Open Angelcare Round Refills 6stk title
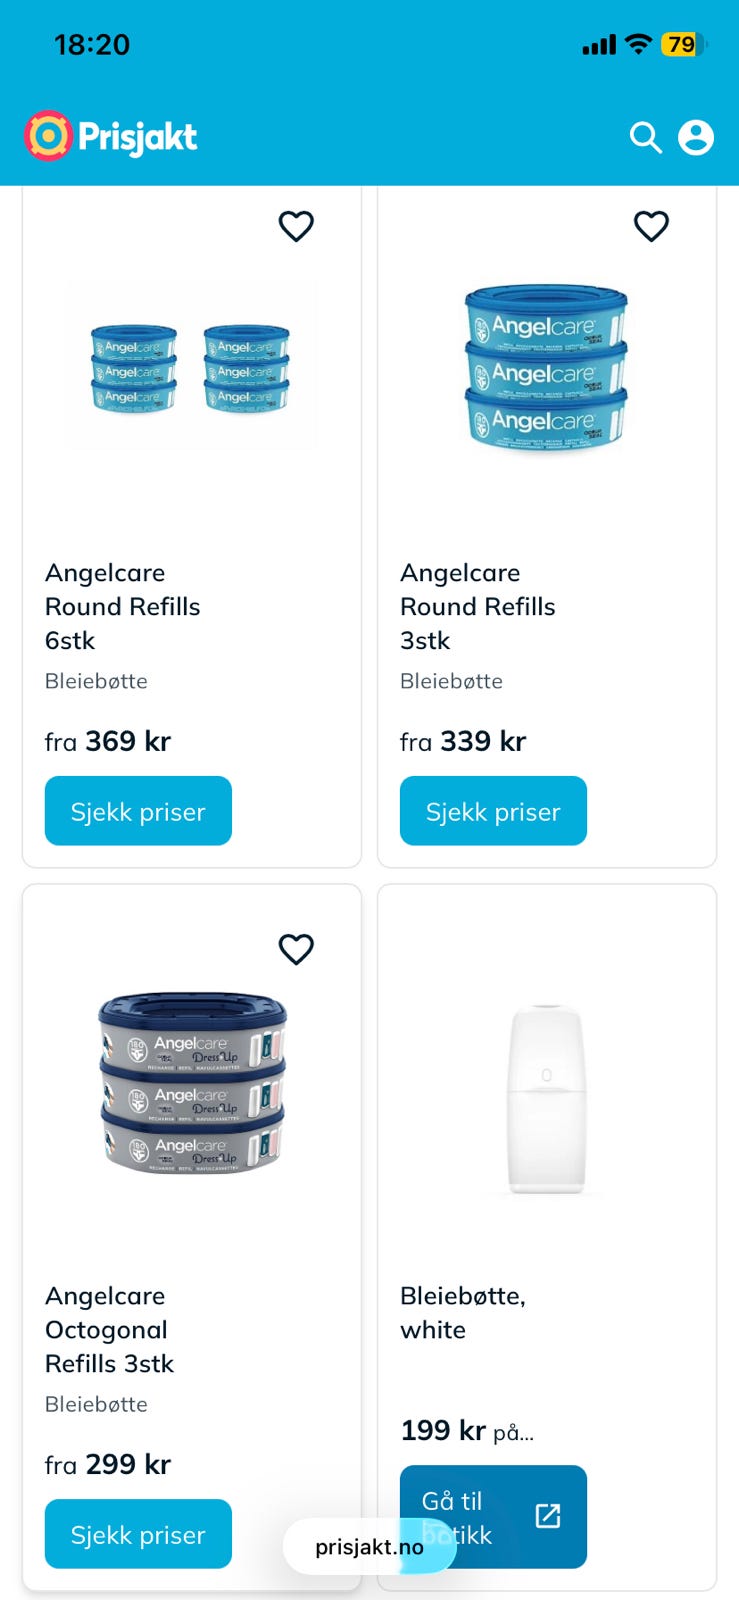The width and height of the screenshot is (739, 1600). click(x=122, y=606)
